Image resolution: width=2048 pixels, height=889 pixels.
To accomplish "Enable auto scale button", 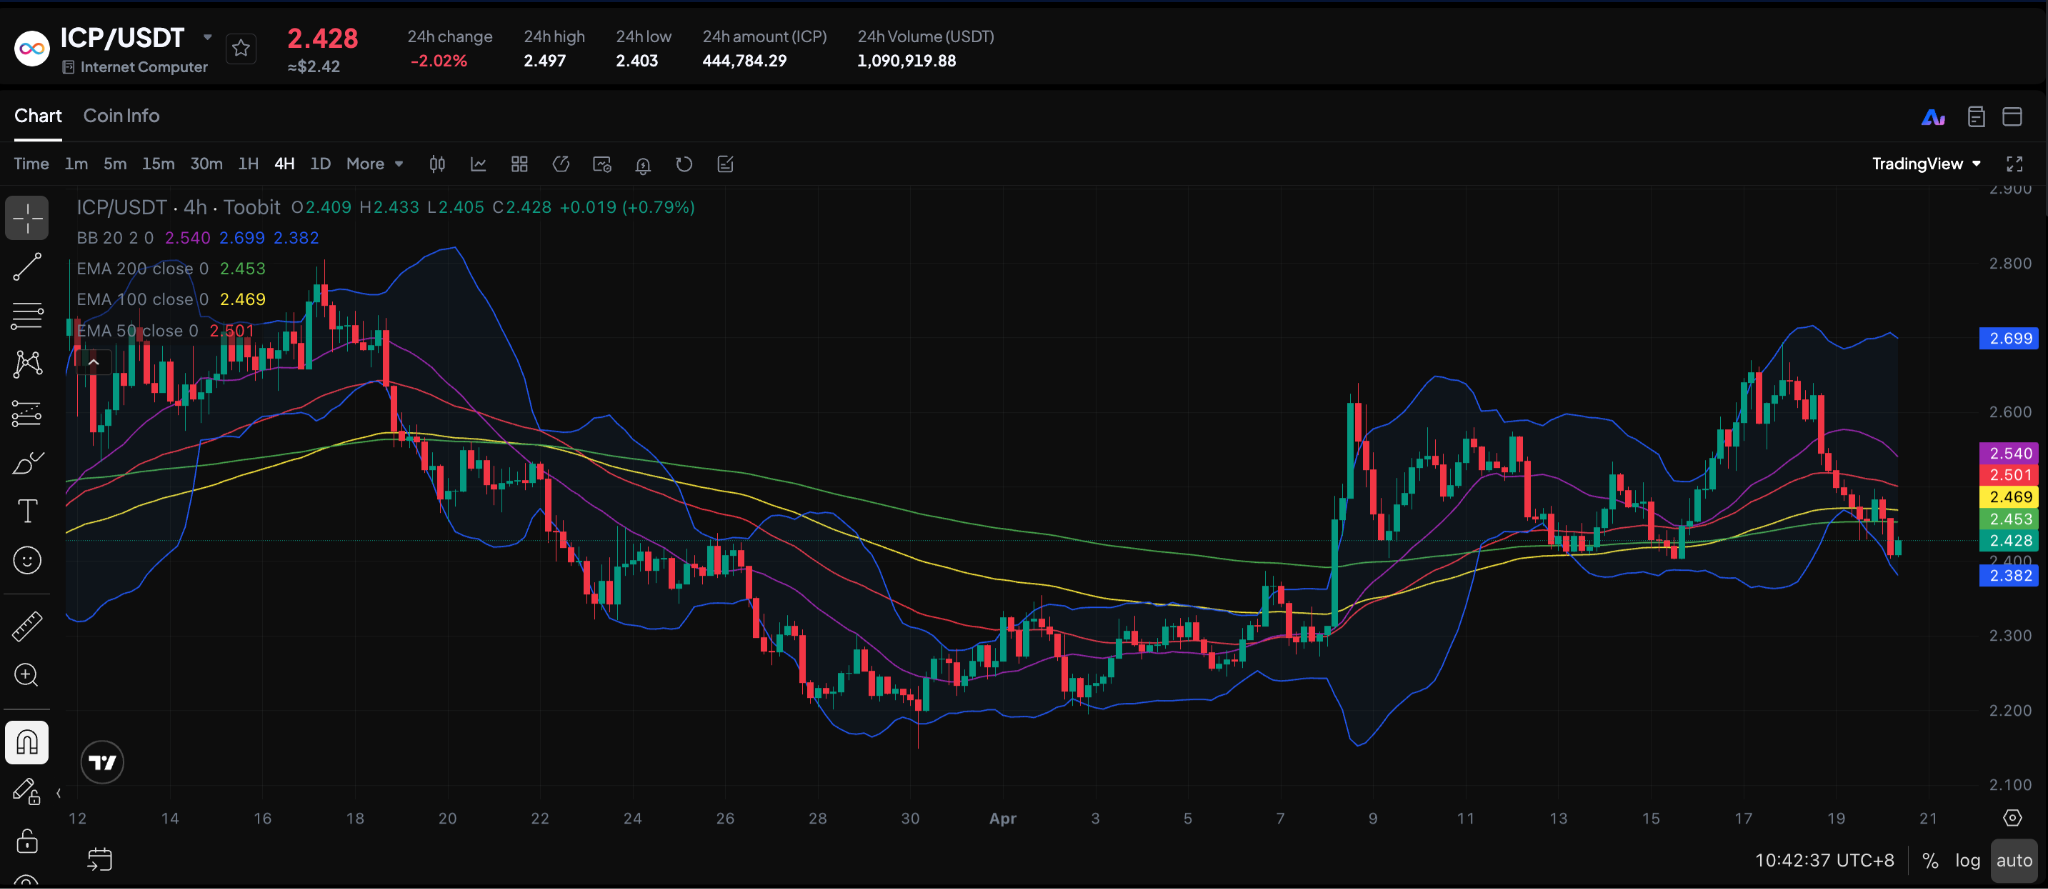I will (x=2013, y=860).
